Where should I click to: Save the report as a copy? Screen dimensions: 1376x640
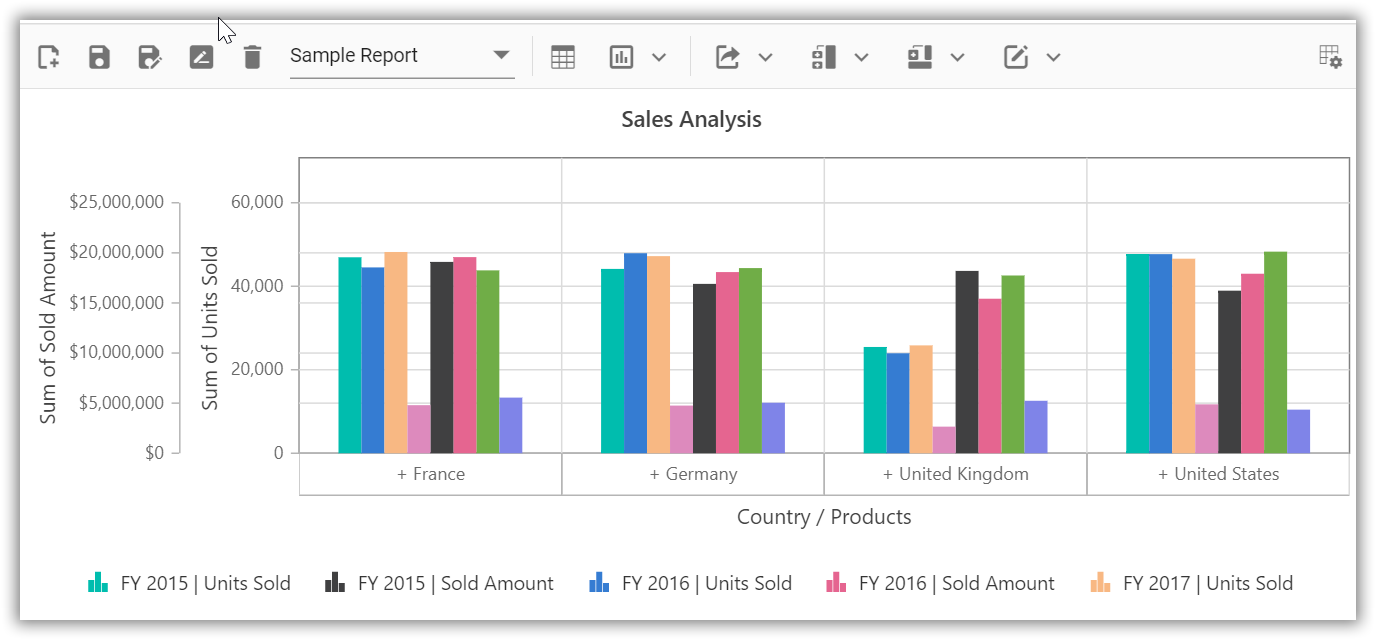coord(150,56)
